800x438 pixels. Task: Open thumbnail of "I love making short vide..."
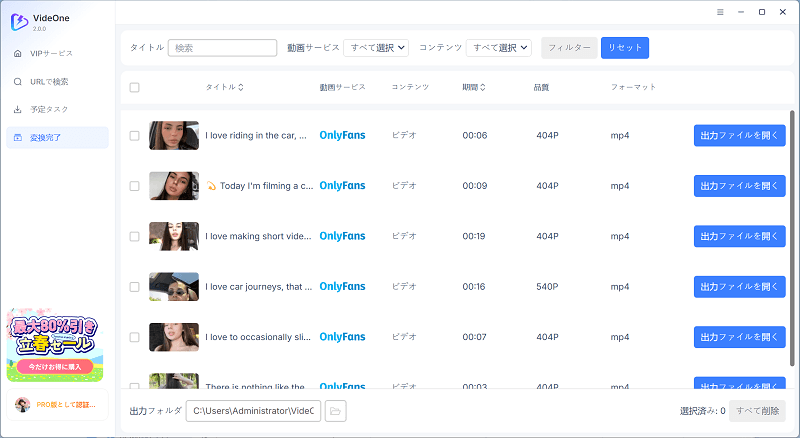pyautogui.click(x=174, y=236)
